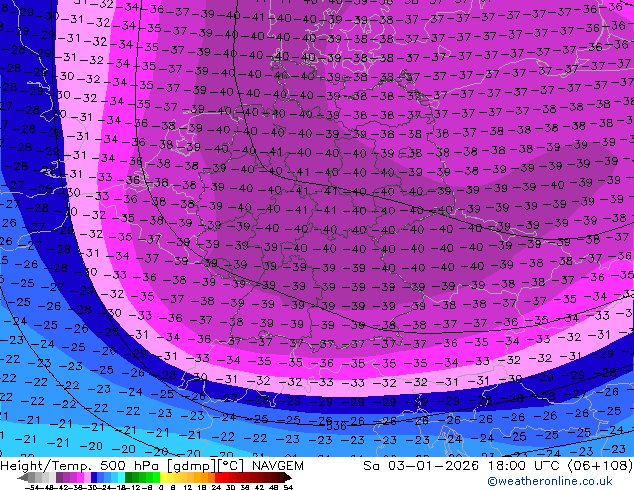Click the 536 contour height label
This screenshot has width=634, height=490.
(x=336, y=426)
